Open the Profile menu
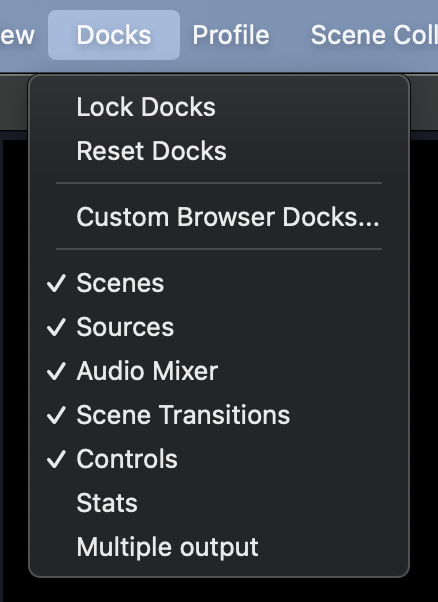Viewport: 438px width, 602px height. [x=231, y=35]
